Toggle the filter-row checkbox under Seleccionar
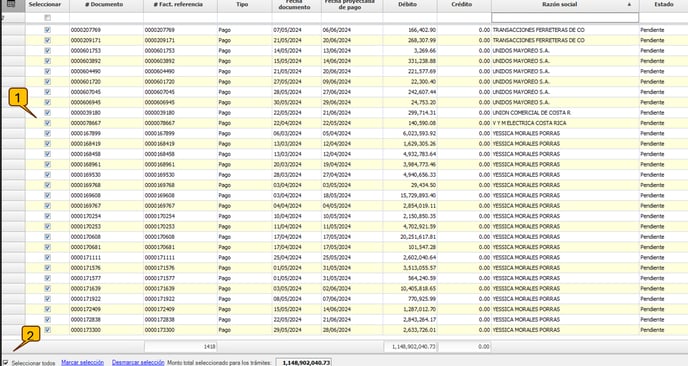This screenshot has height=366, width=688. click(47, 18)
